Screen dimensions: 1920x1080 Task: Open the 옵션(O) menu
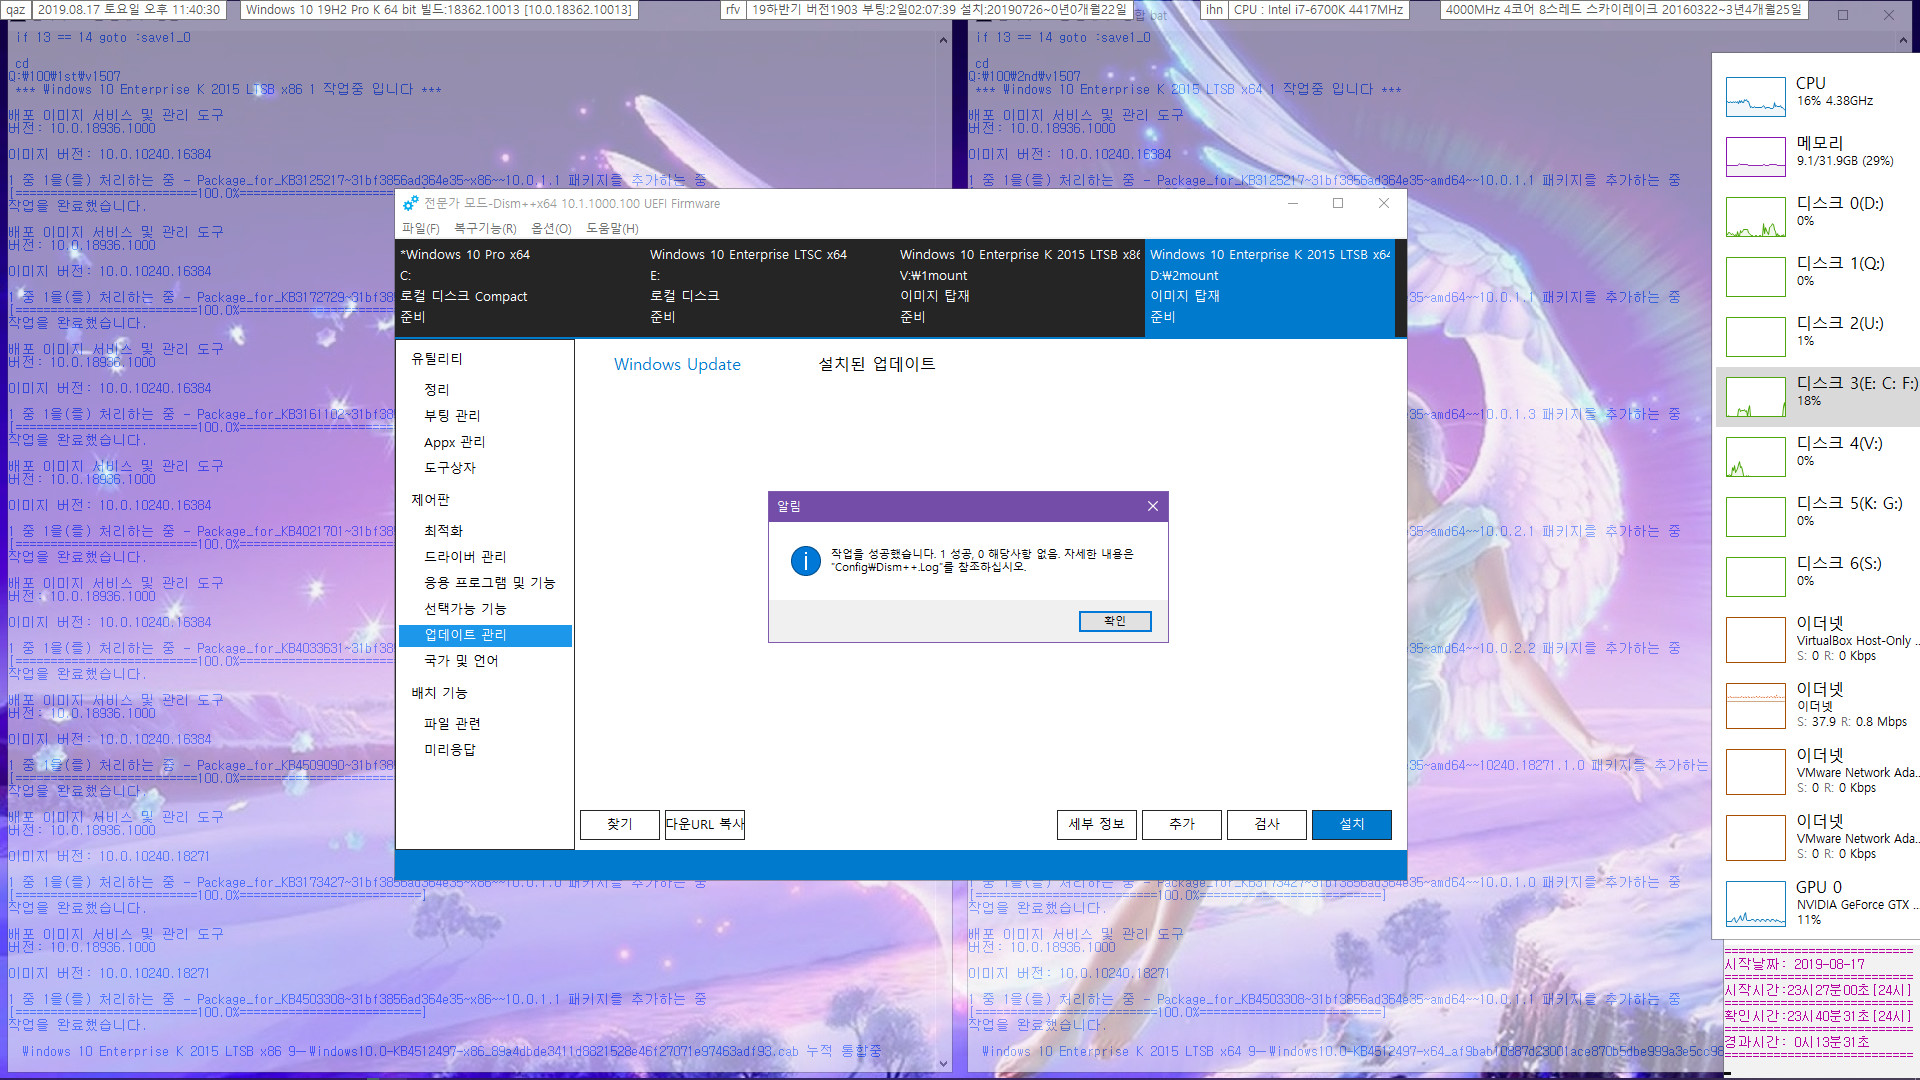point(551,228)
